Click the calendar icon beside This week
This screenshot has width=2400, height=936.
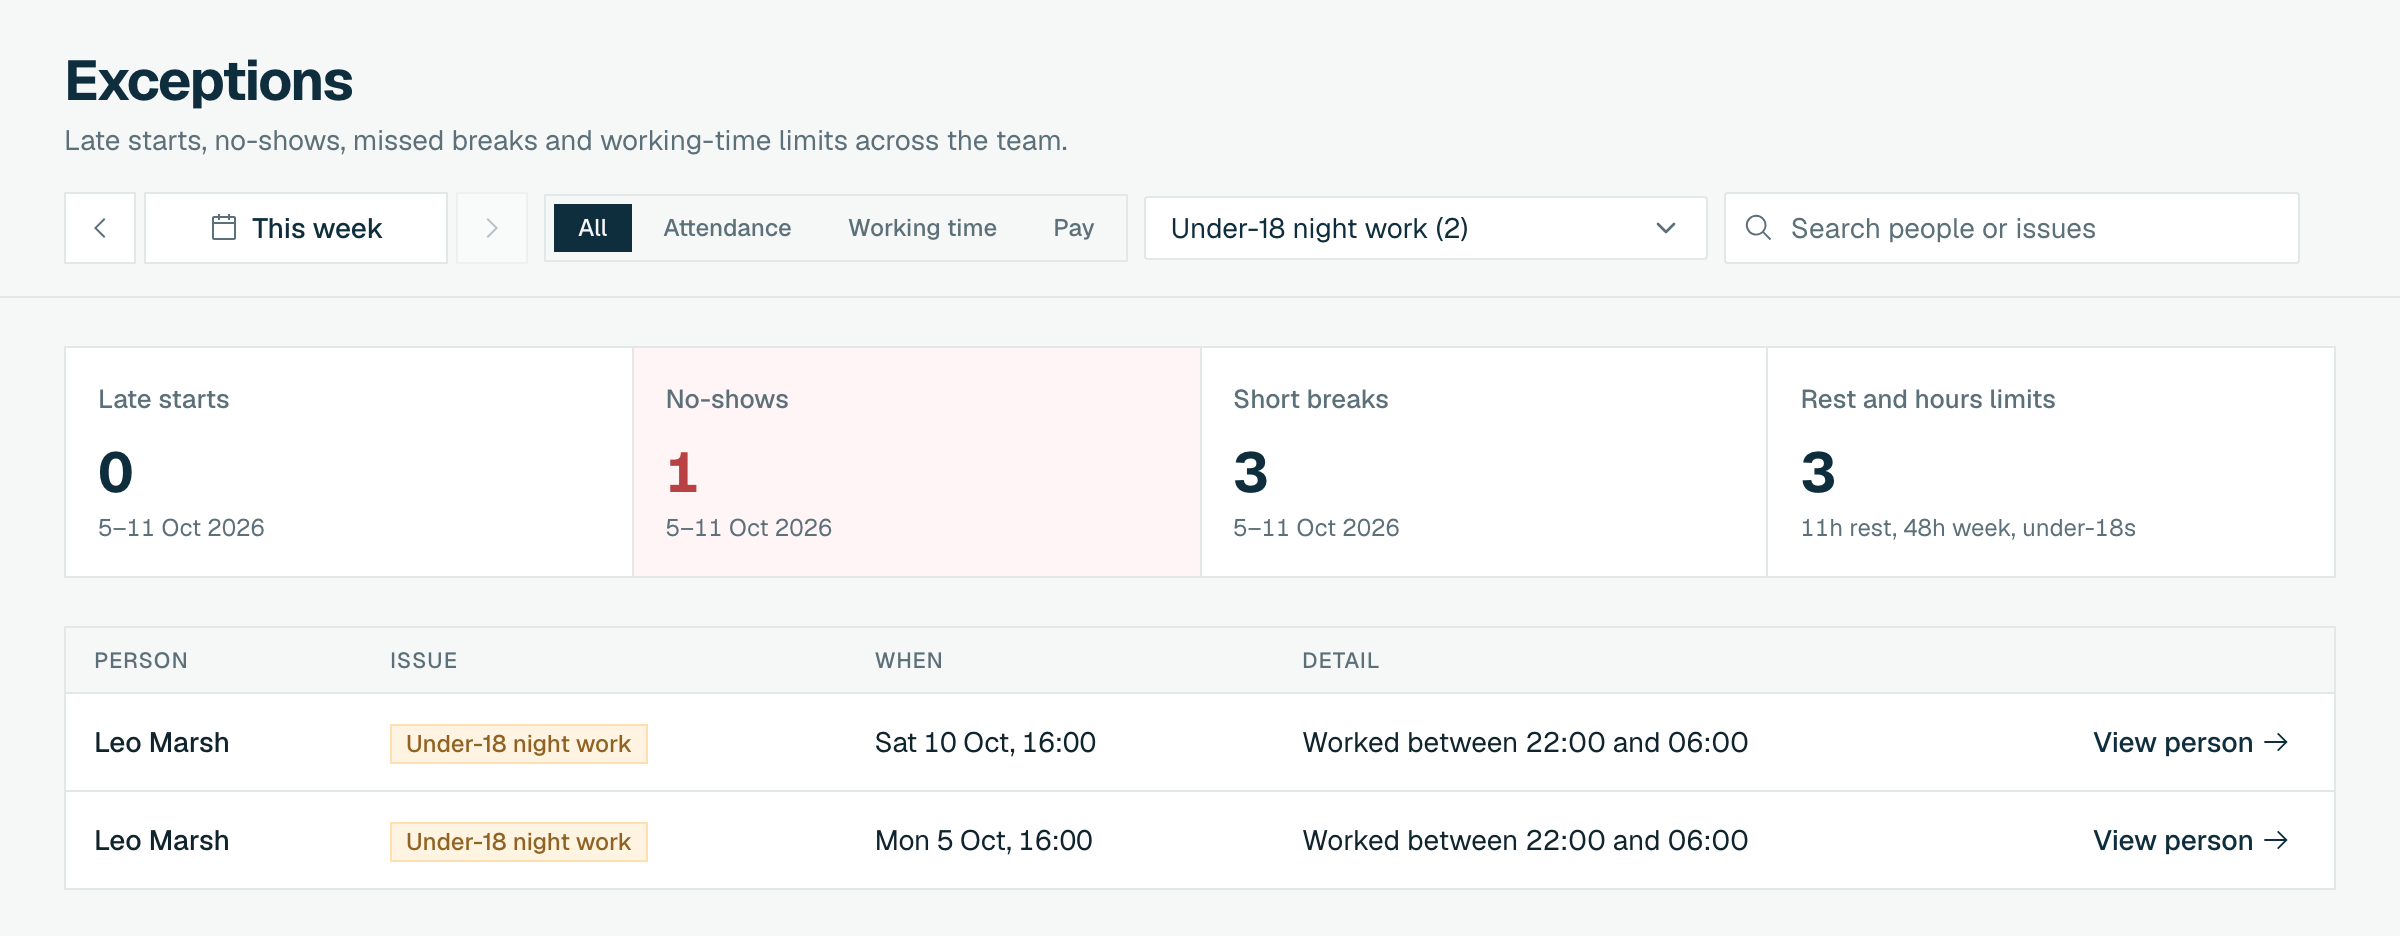[224, 228]
